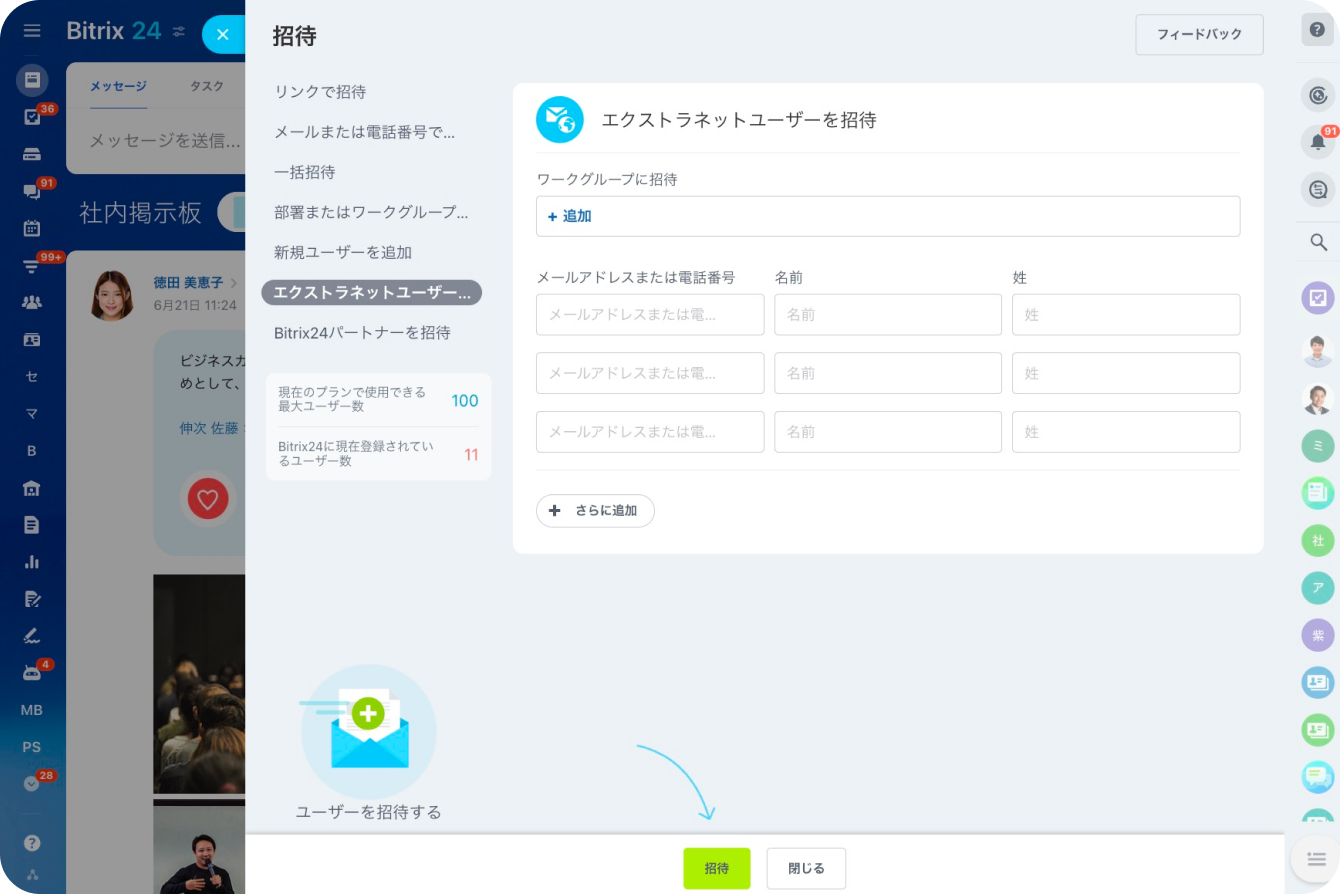Open the Calendar icon in left sidebar
This screenshot has height=894, width=1340.
click(32, 227)
